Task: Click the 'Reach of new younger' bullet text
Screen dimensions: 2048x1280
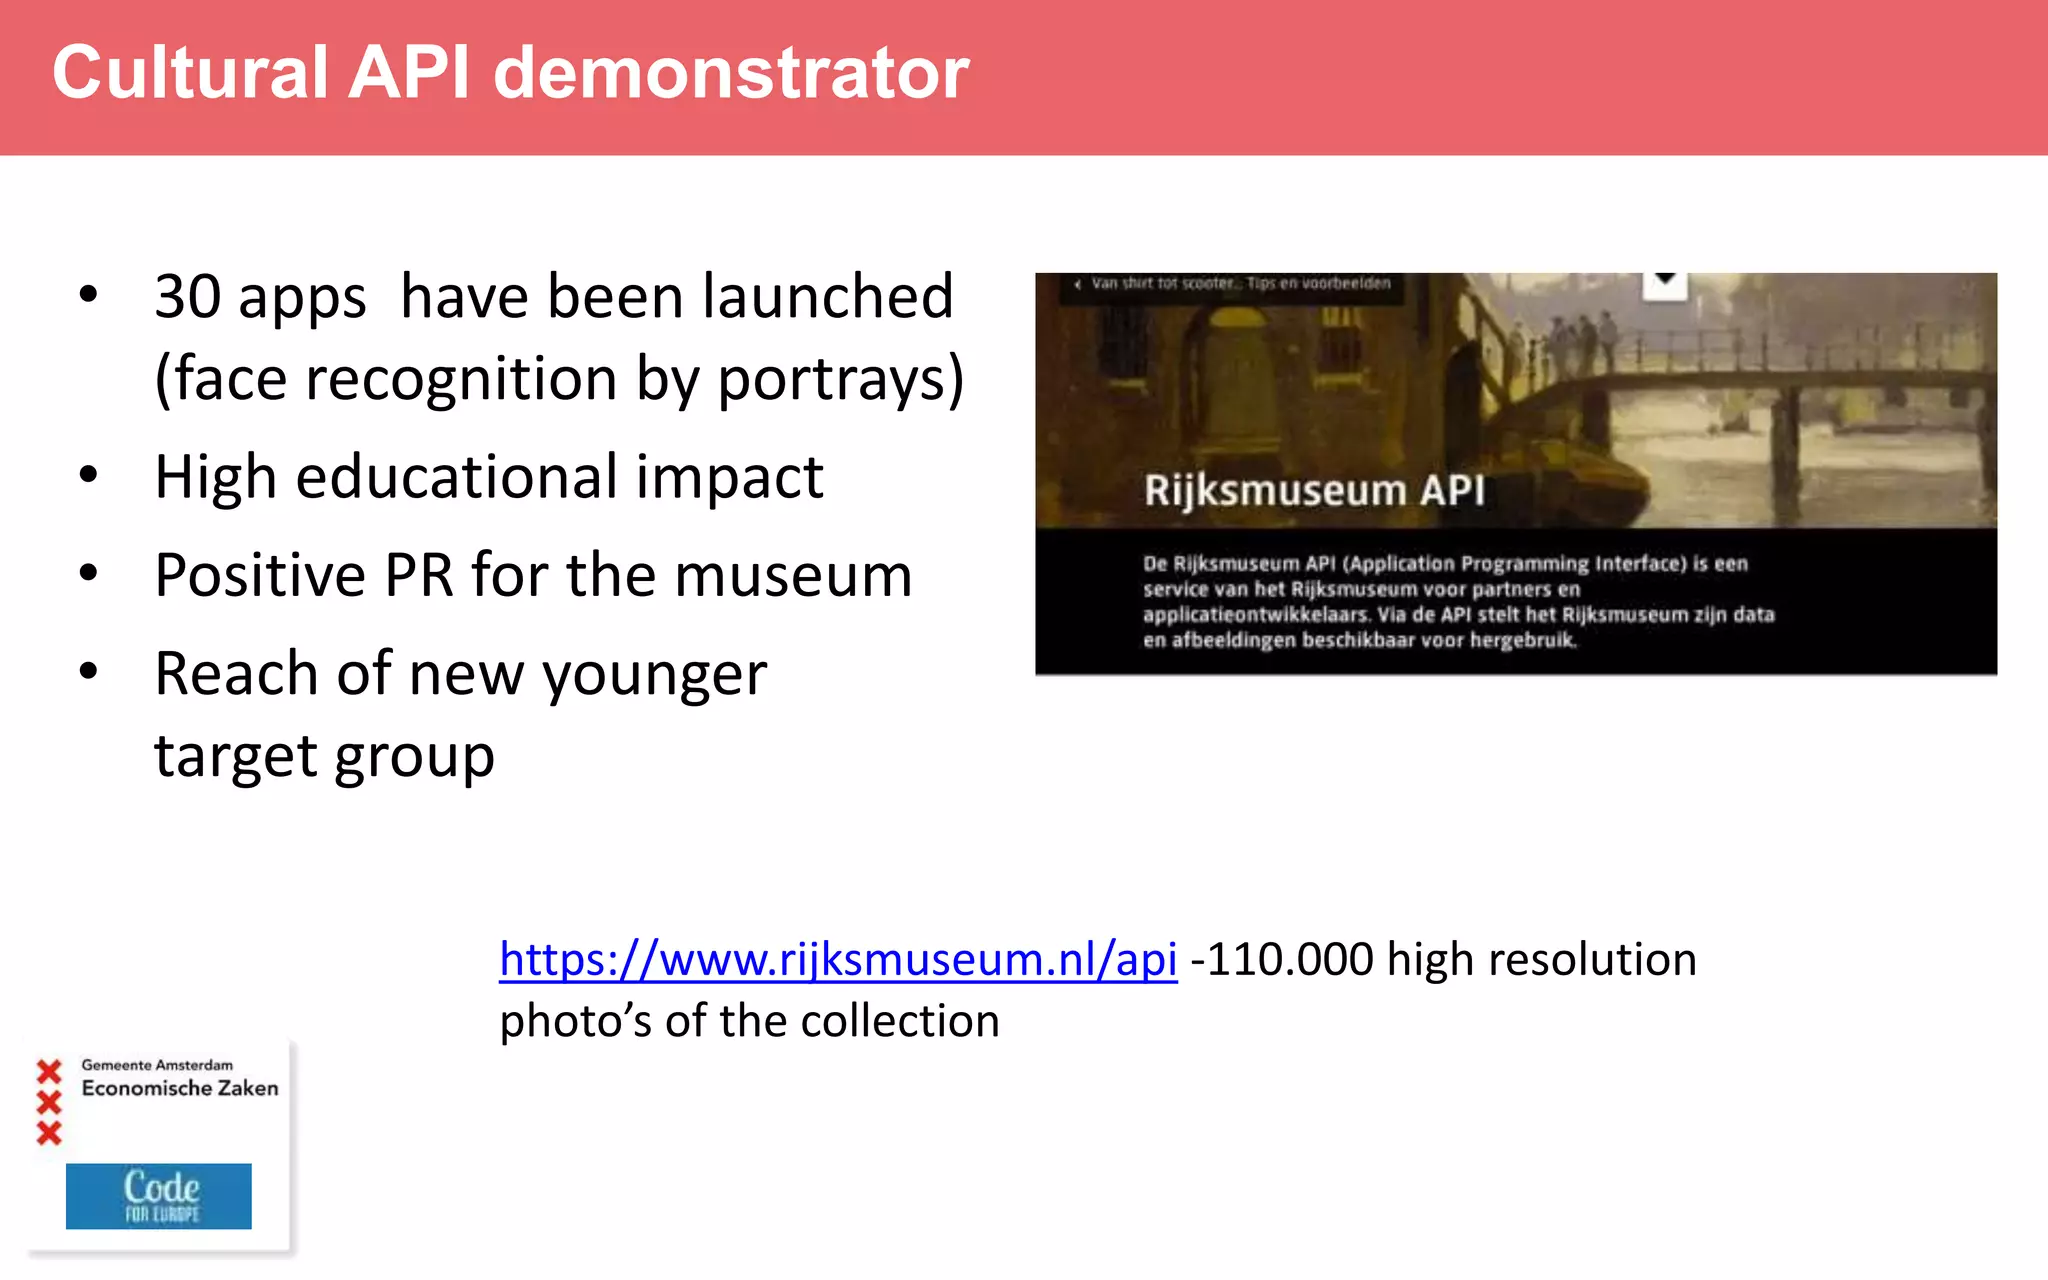Action: click(x=461, y=674)
